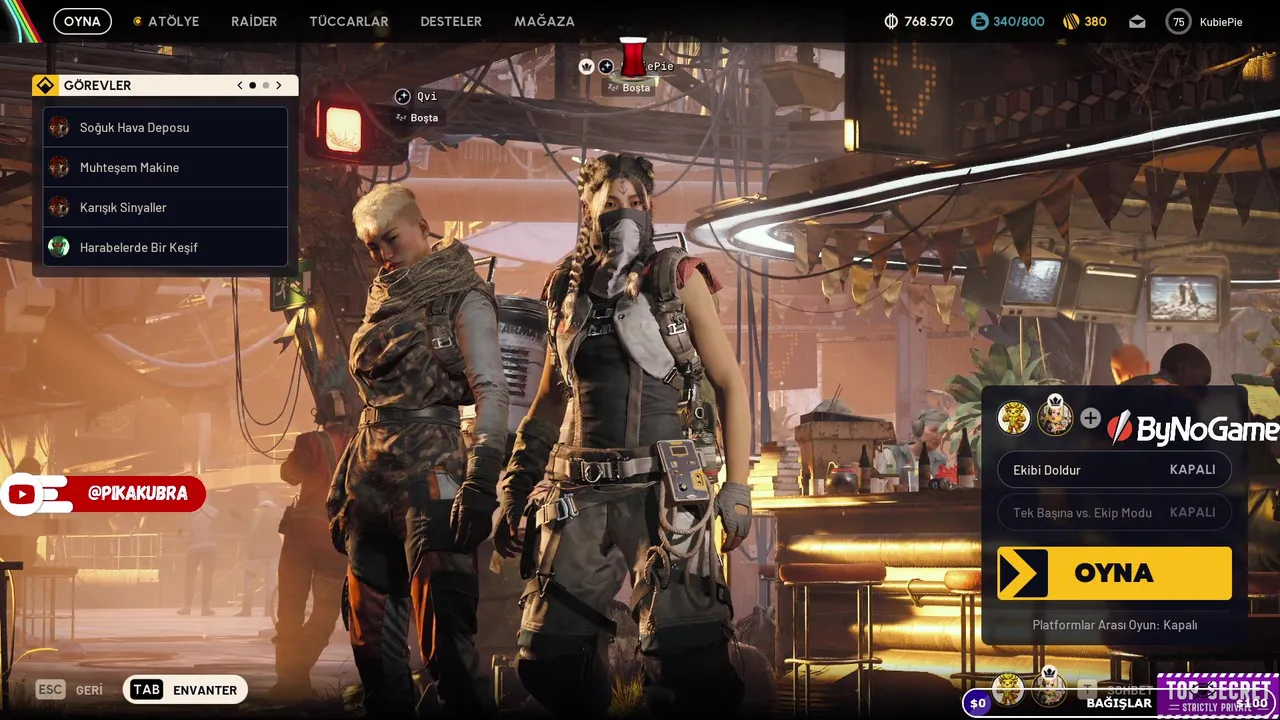Open the TAB ENVANTER inventory button

click(x=185, y=690)
